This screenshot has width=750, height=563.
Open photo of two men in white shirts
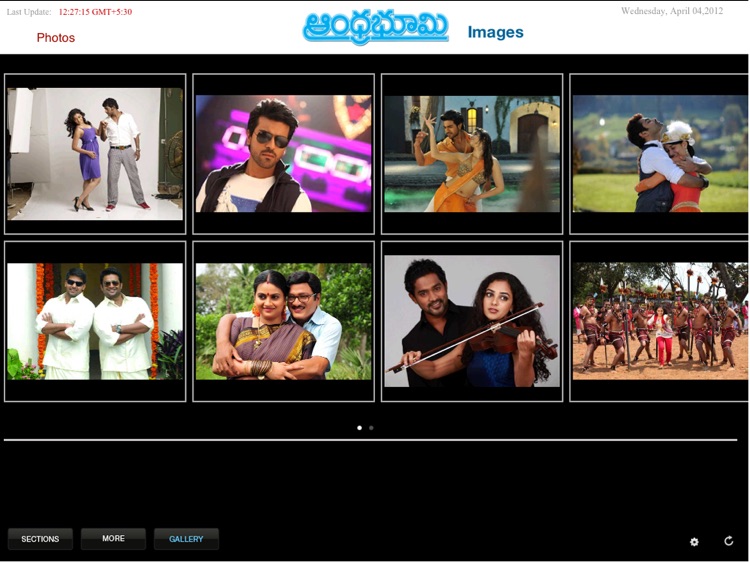pyautogui.click(x=95, y=321)
